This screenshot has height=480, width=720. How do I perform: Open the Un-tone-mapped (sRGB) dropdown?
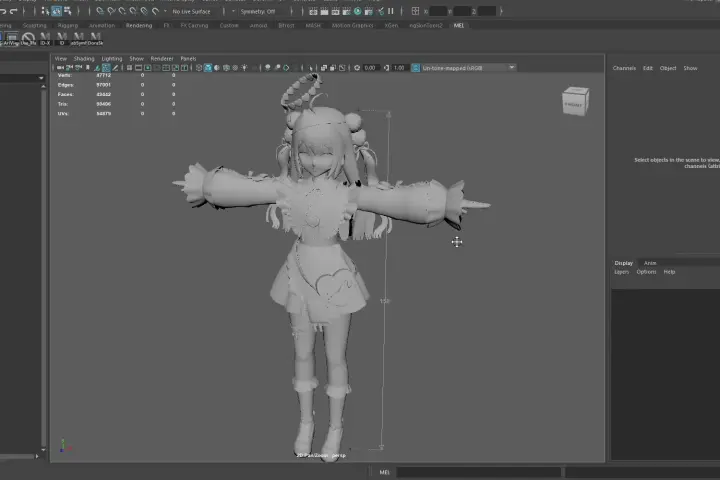[468, 68]
